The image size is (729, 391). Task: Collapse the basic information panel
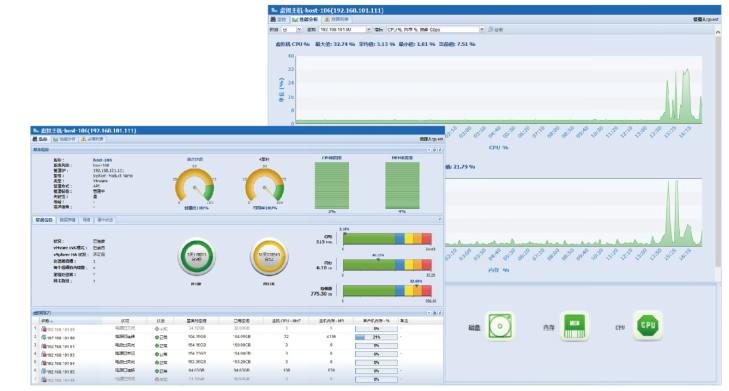[429, 150]
